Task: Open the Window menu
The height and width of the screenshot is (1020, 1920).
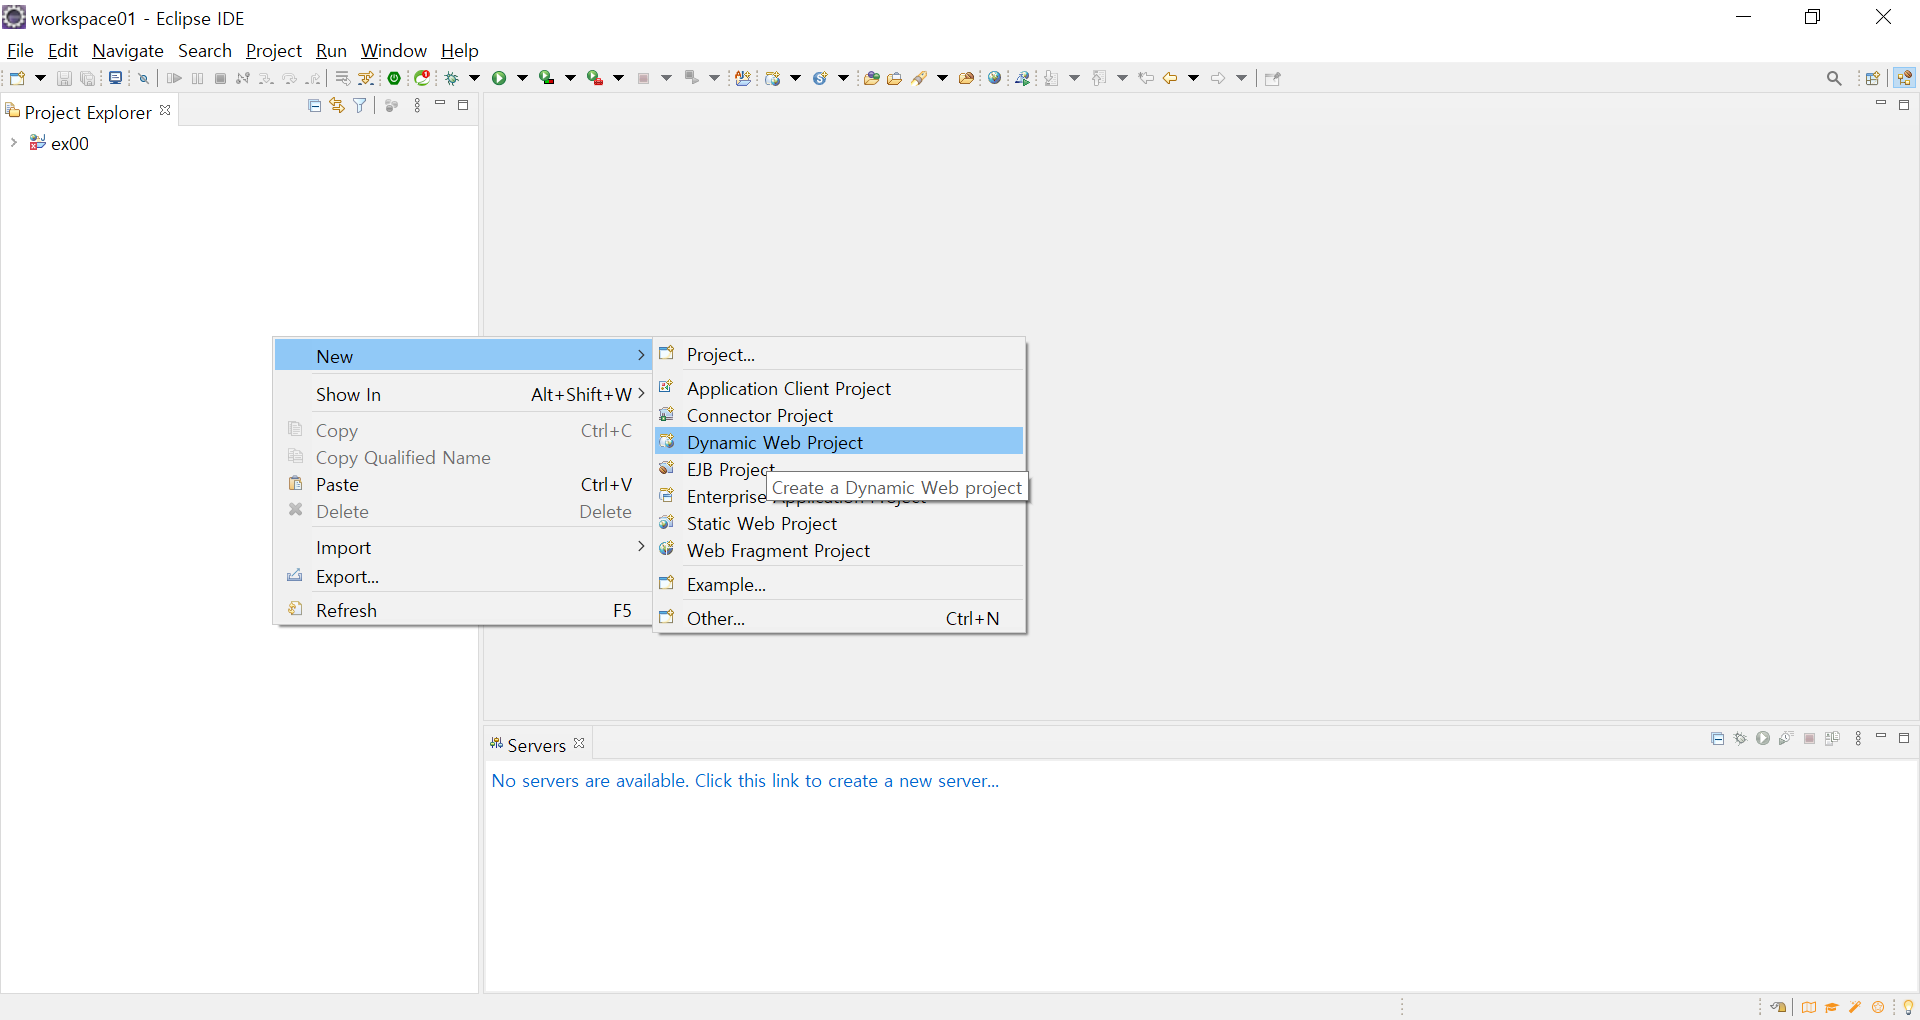Action: 393,50
